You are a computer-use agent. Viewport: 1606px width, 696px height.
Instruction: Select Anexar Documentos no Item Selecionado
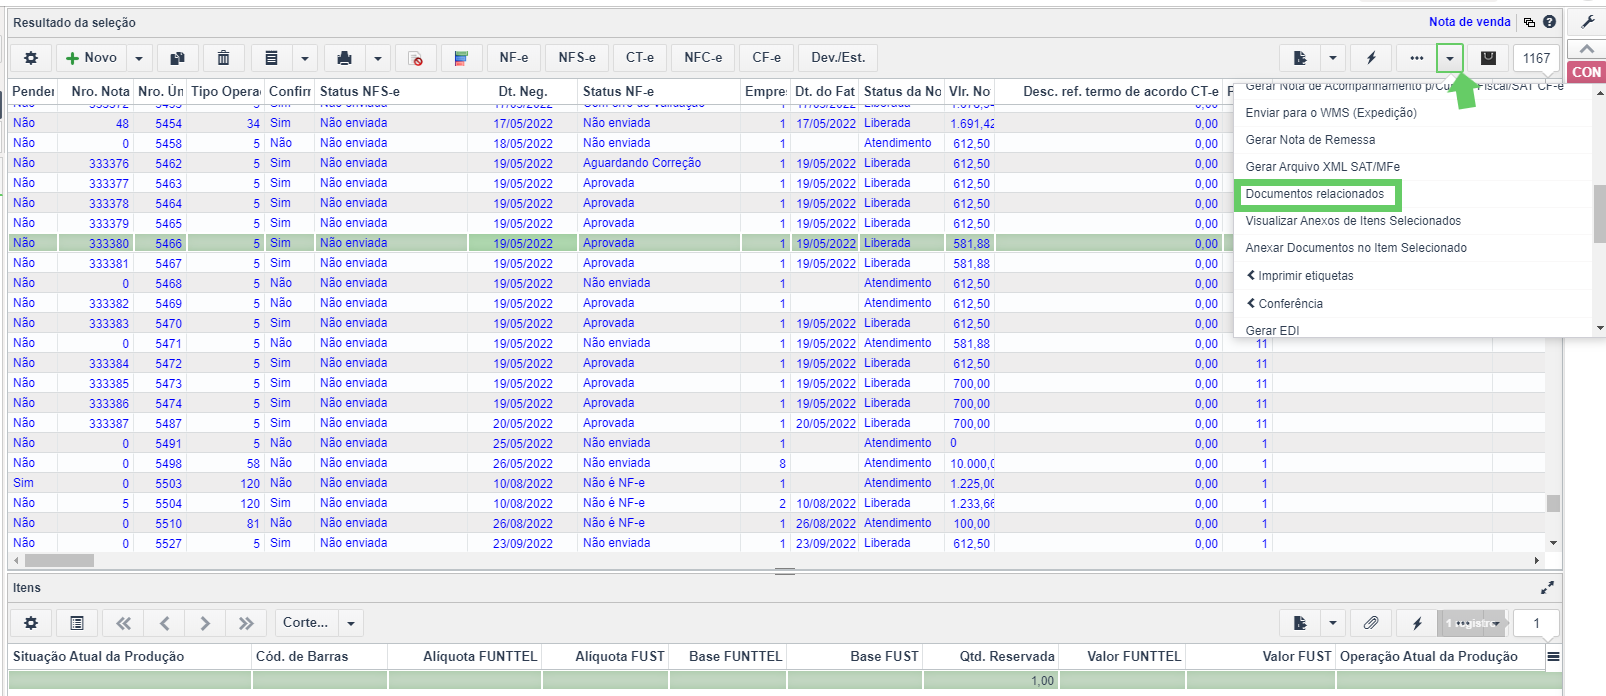1355,248
